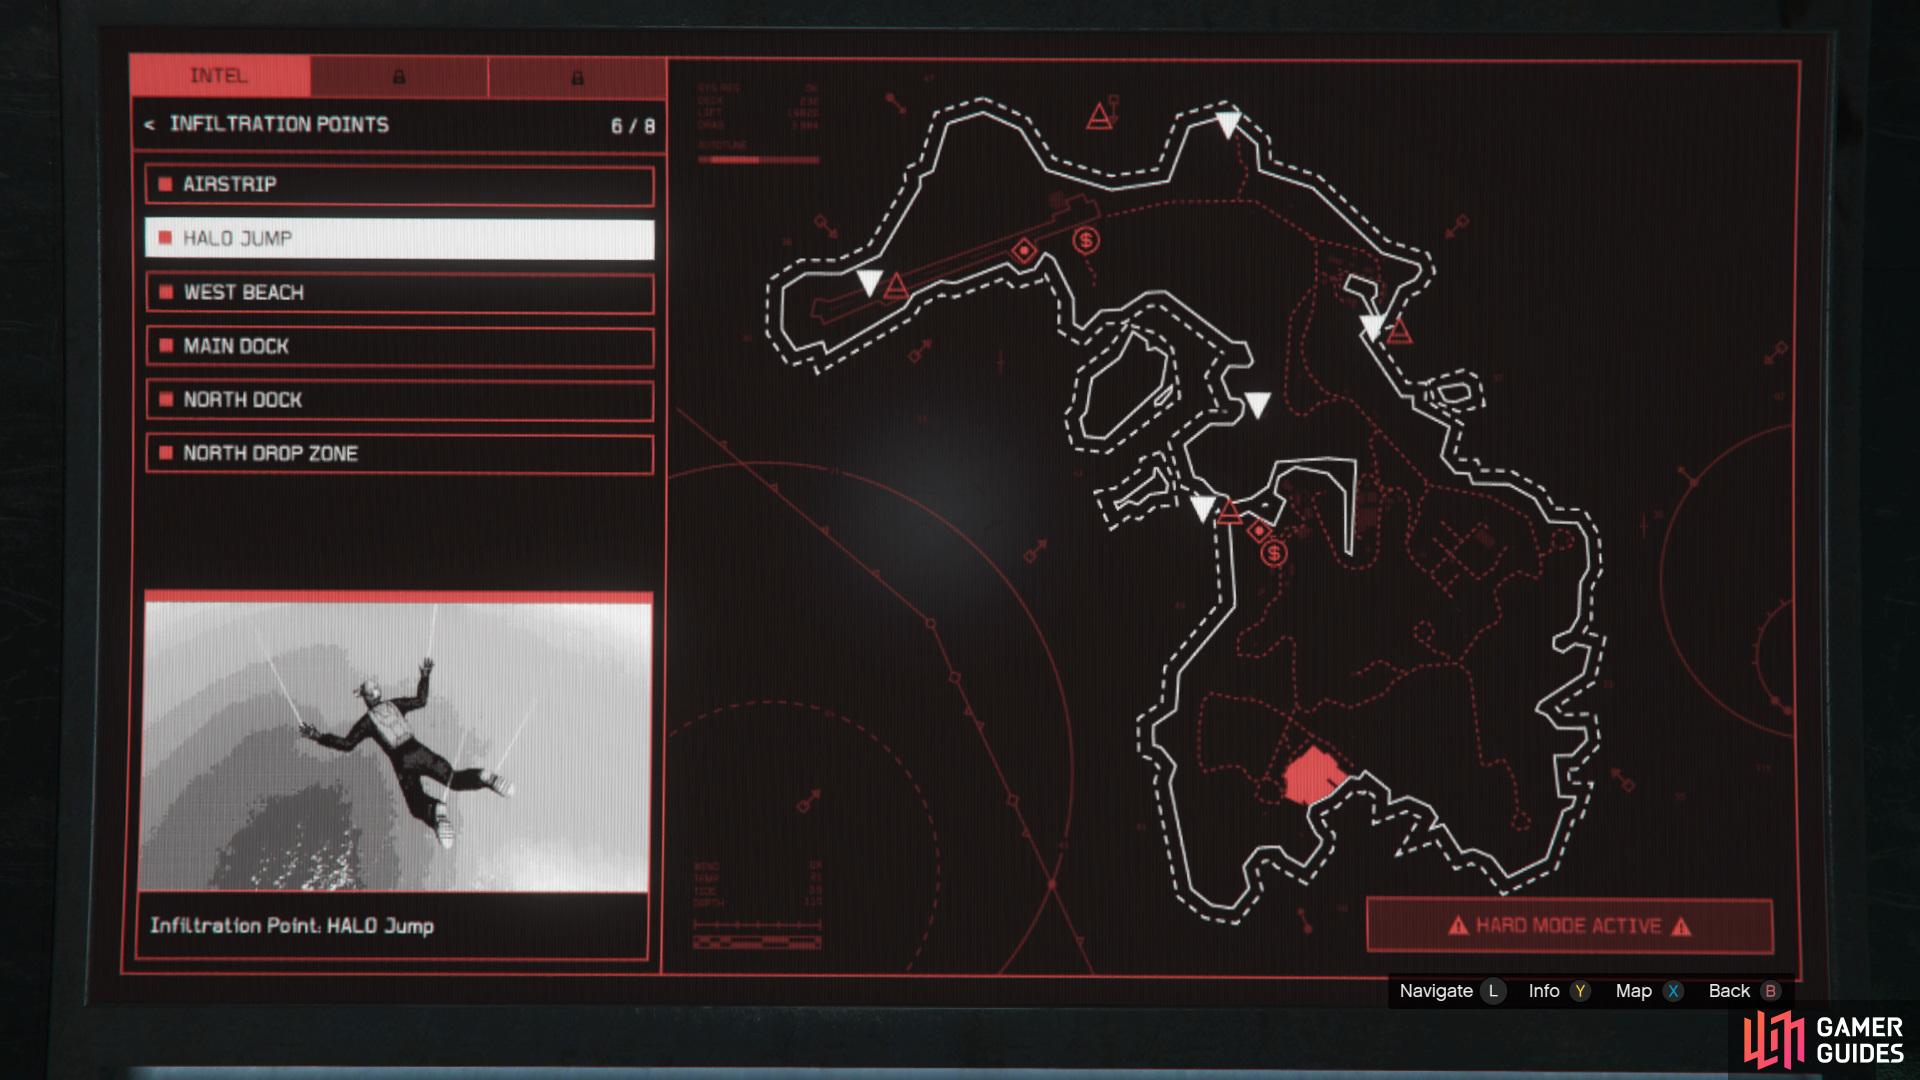Click the dollar icon near the airstrip

click(x=1086, y=240)
